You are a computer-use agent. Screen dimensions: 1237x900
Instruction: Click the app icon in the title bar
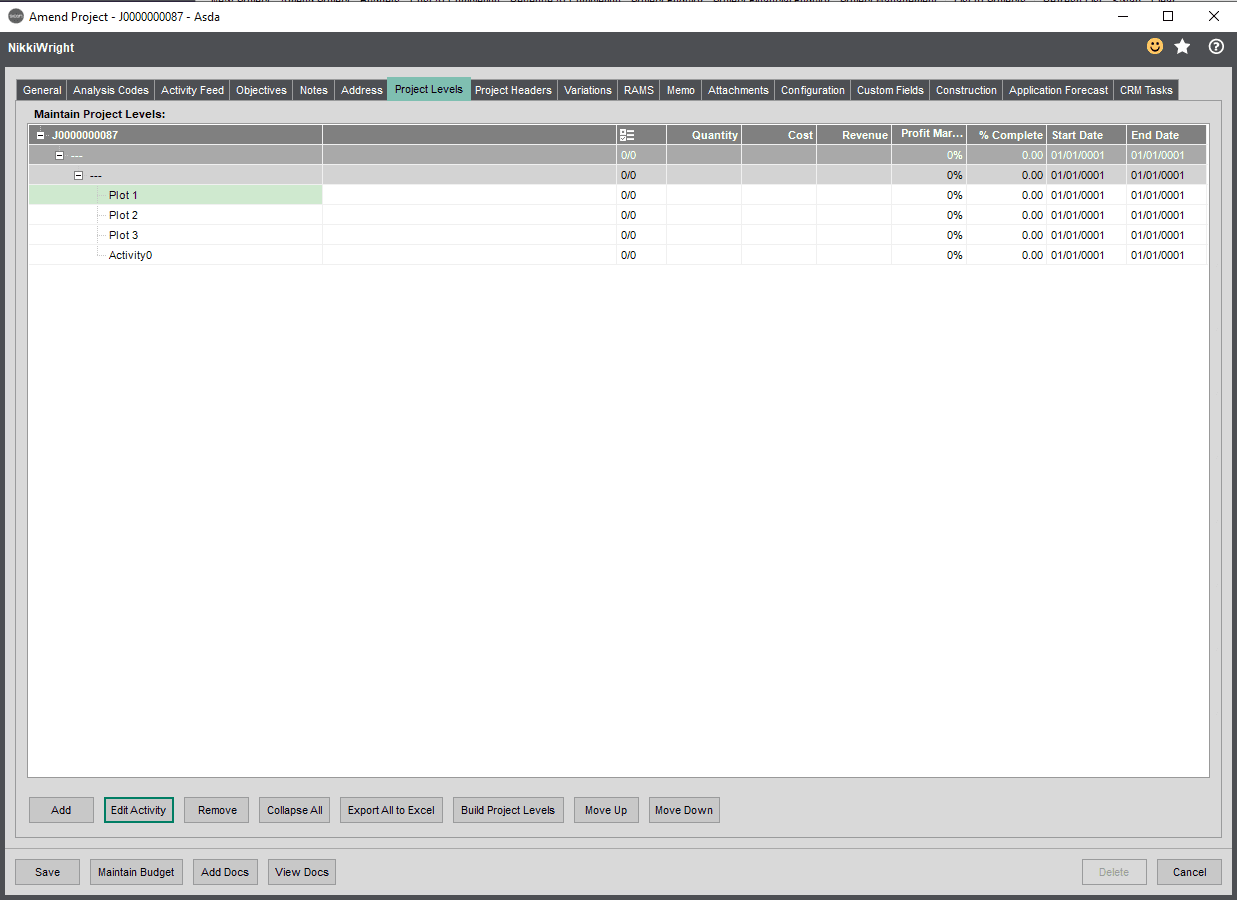pos(16,16)
